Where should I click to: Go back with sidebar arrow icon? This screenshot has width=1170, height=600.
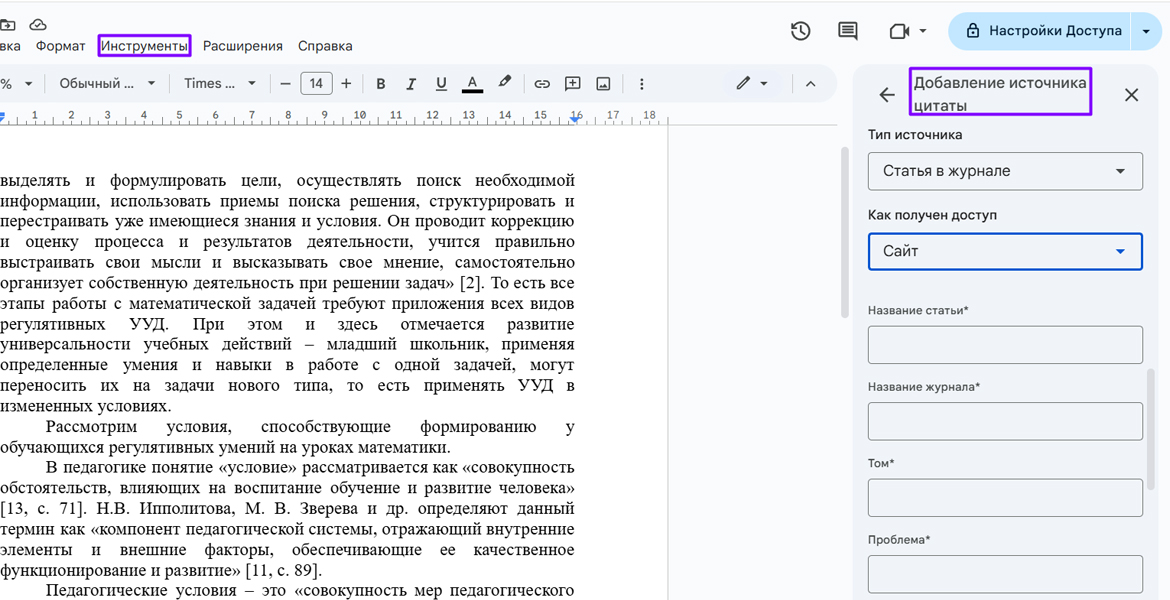pos(887,95)
